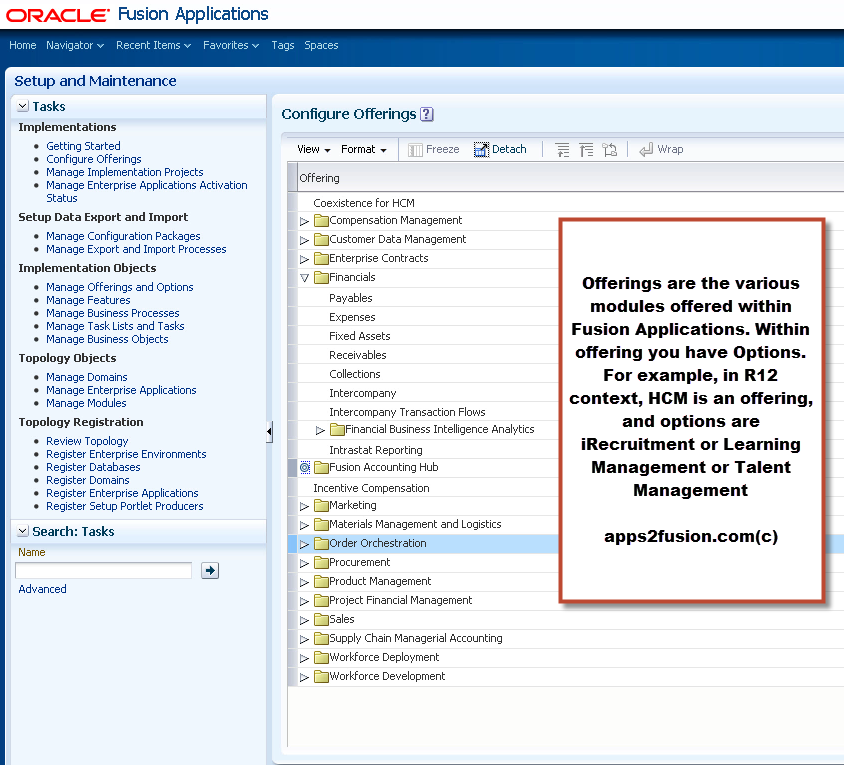The height and width of the screenshot is (765, 844).
Task: Expand the Compensation Management offering
Action: point(304,221)
